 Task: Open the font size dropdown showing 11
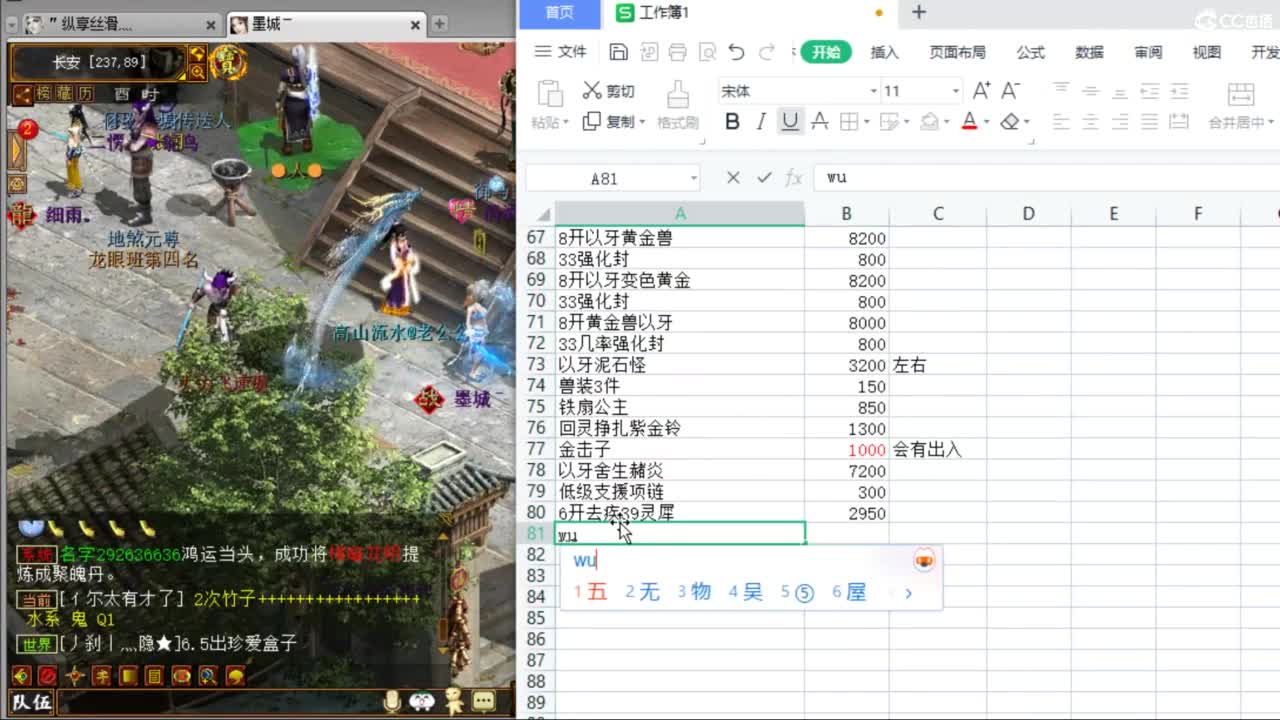tap(955, 91)
